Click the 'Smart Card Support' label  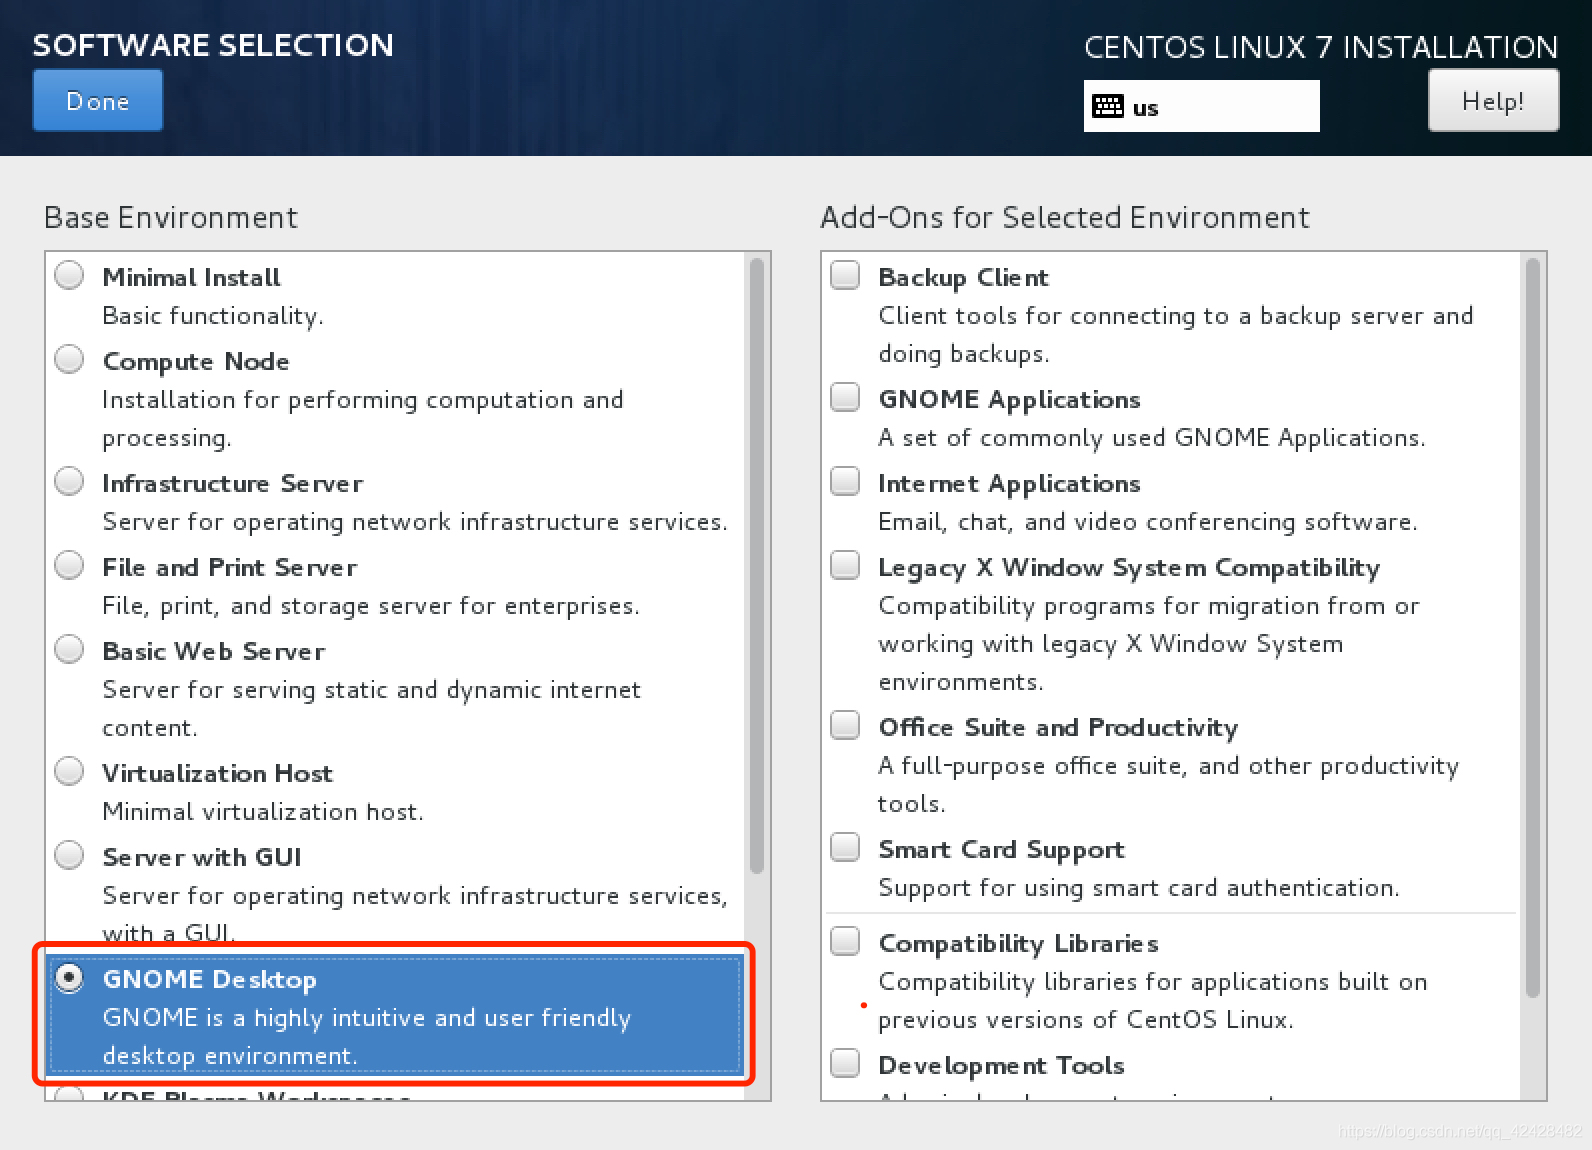tap(1002, 849)
